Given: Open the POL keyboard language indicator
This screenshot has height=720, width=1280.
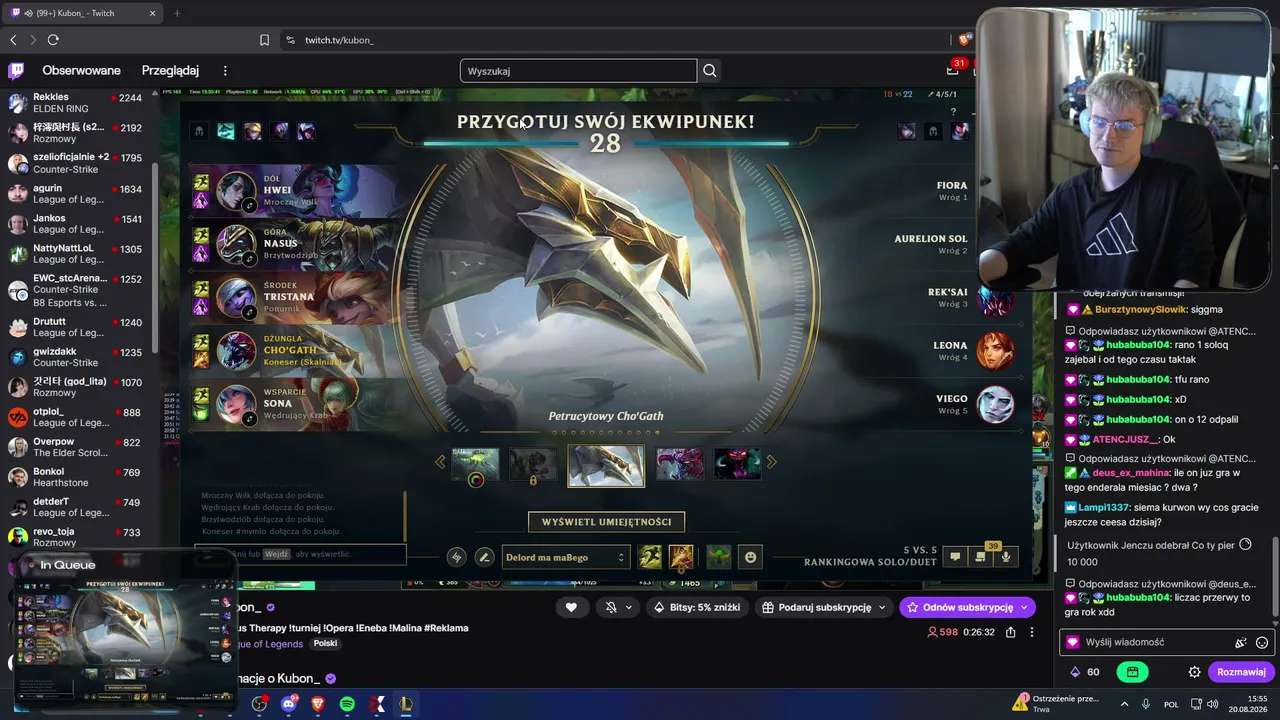Looking at the screenshot, I should (x=1171, y=704).
